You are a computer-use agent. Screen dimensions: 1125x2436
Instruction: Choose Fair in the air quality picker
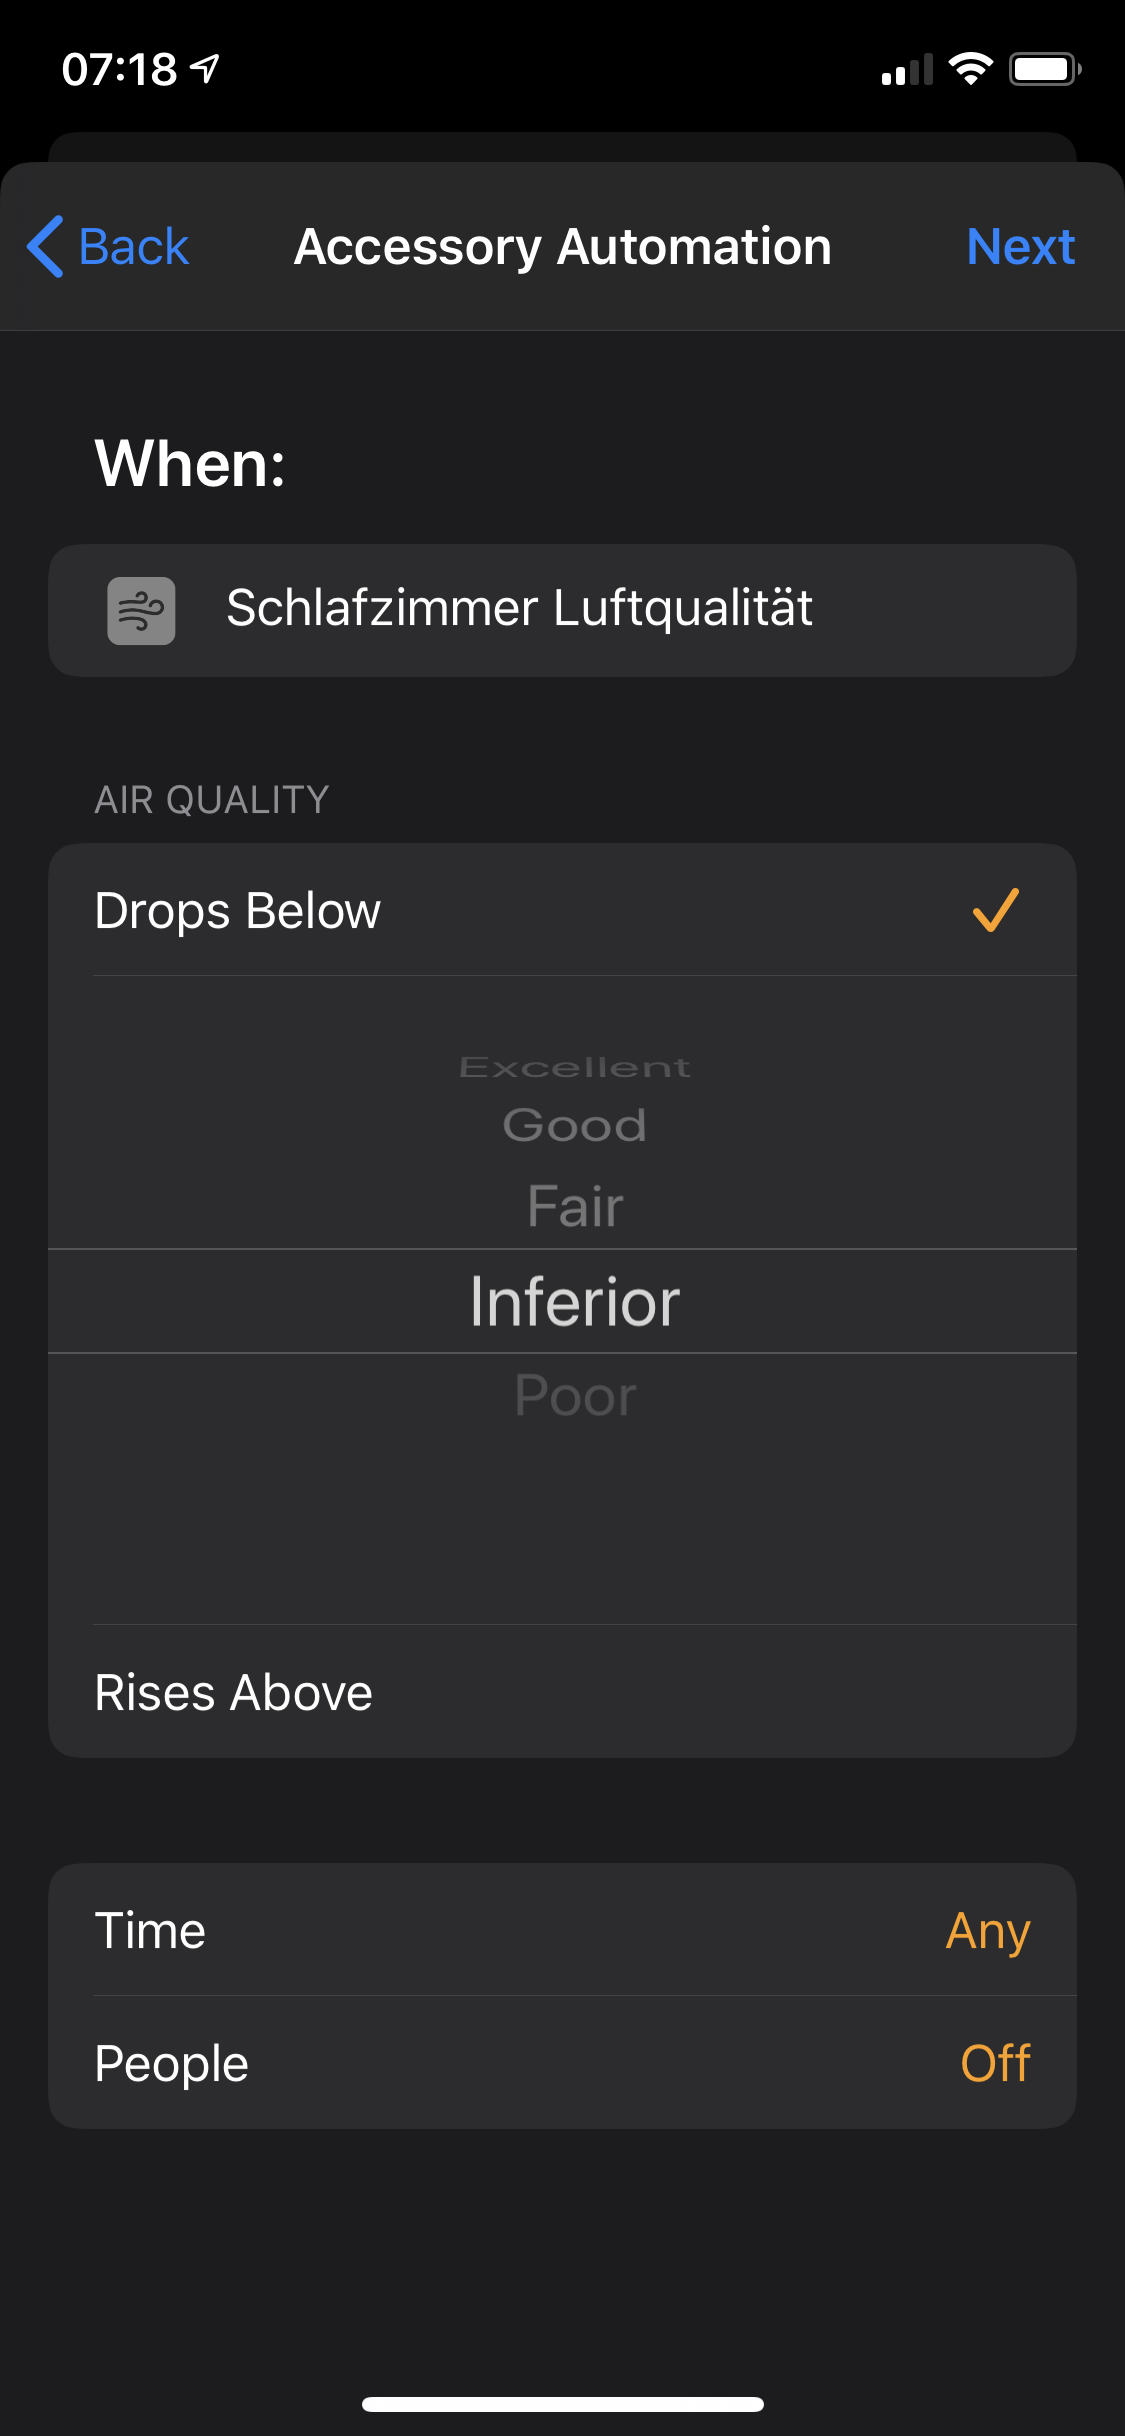(x=575, y=1206)
